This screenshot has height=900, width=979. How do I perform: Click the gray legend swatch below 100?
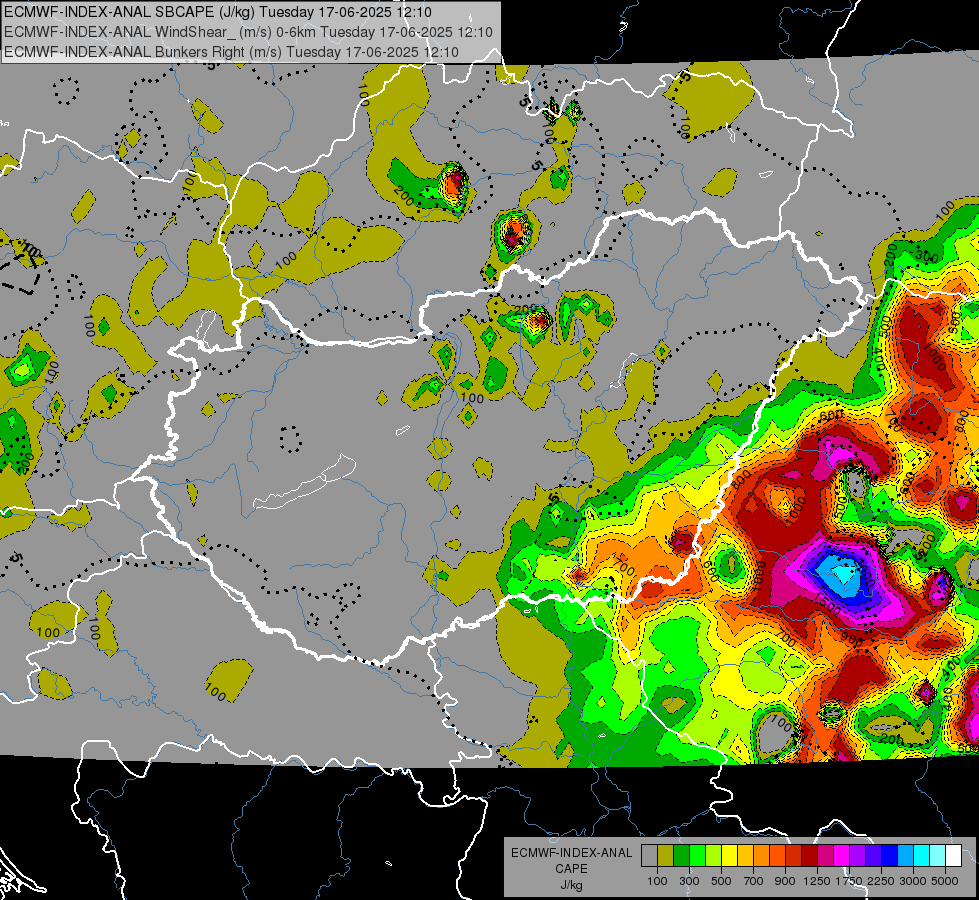[649, 855]
